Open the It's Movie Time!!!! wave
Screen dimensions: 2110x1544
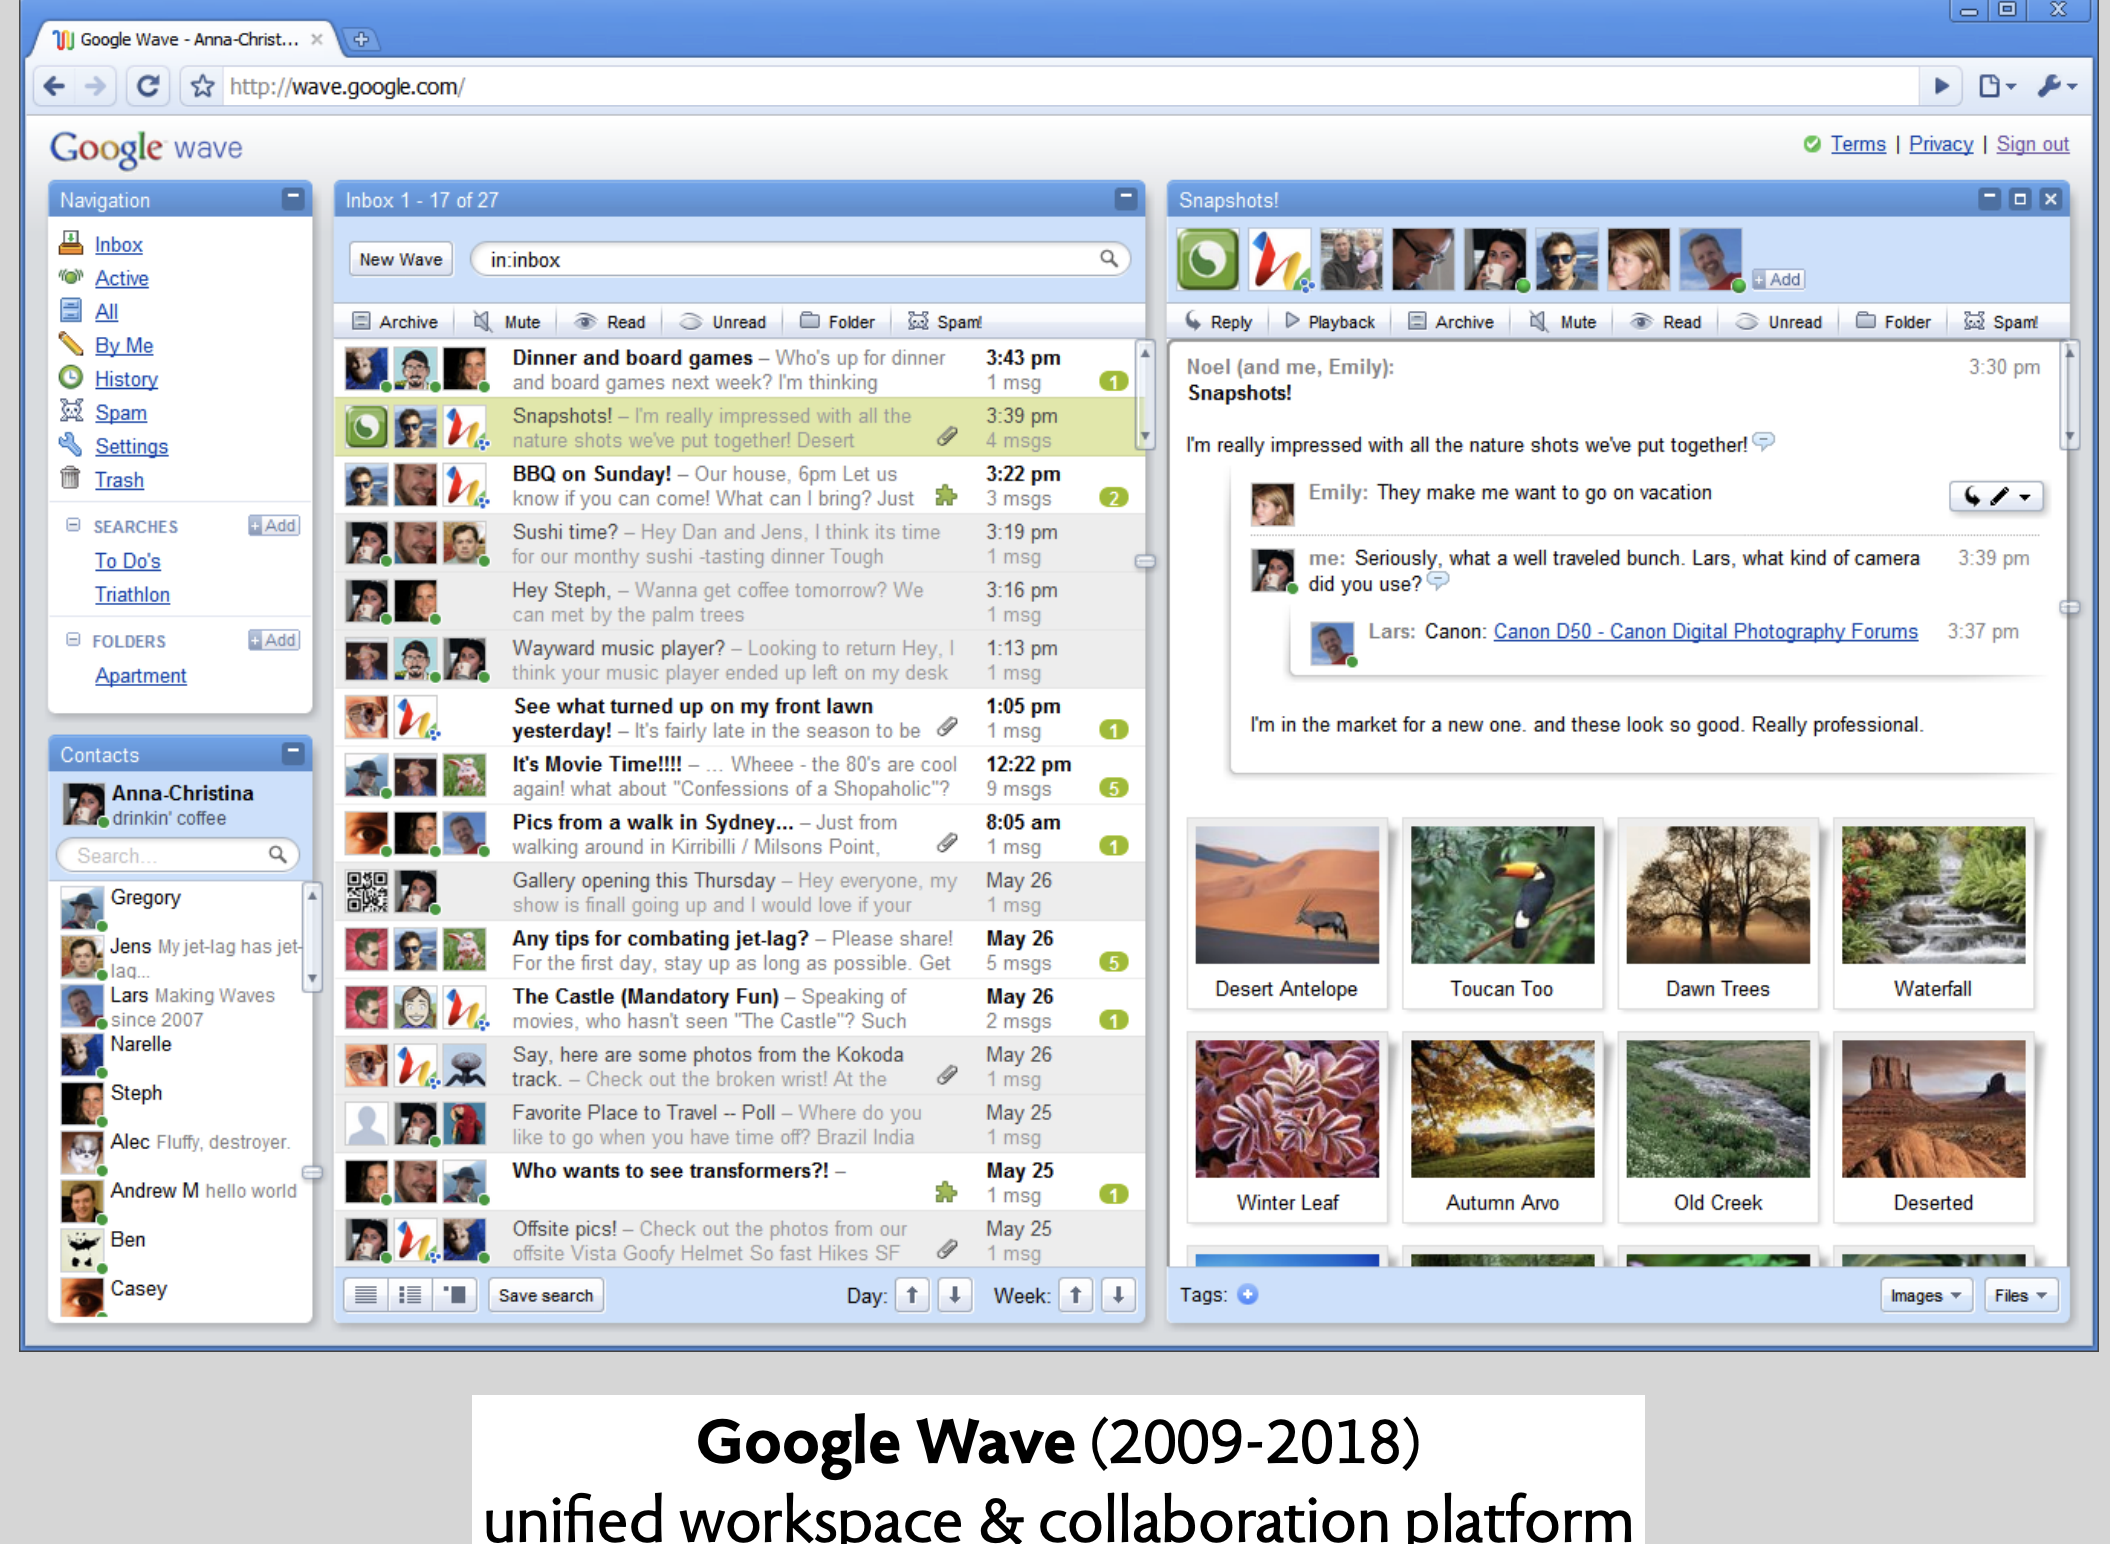(738, 776)
